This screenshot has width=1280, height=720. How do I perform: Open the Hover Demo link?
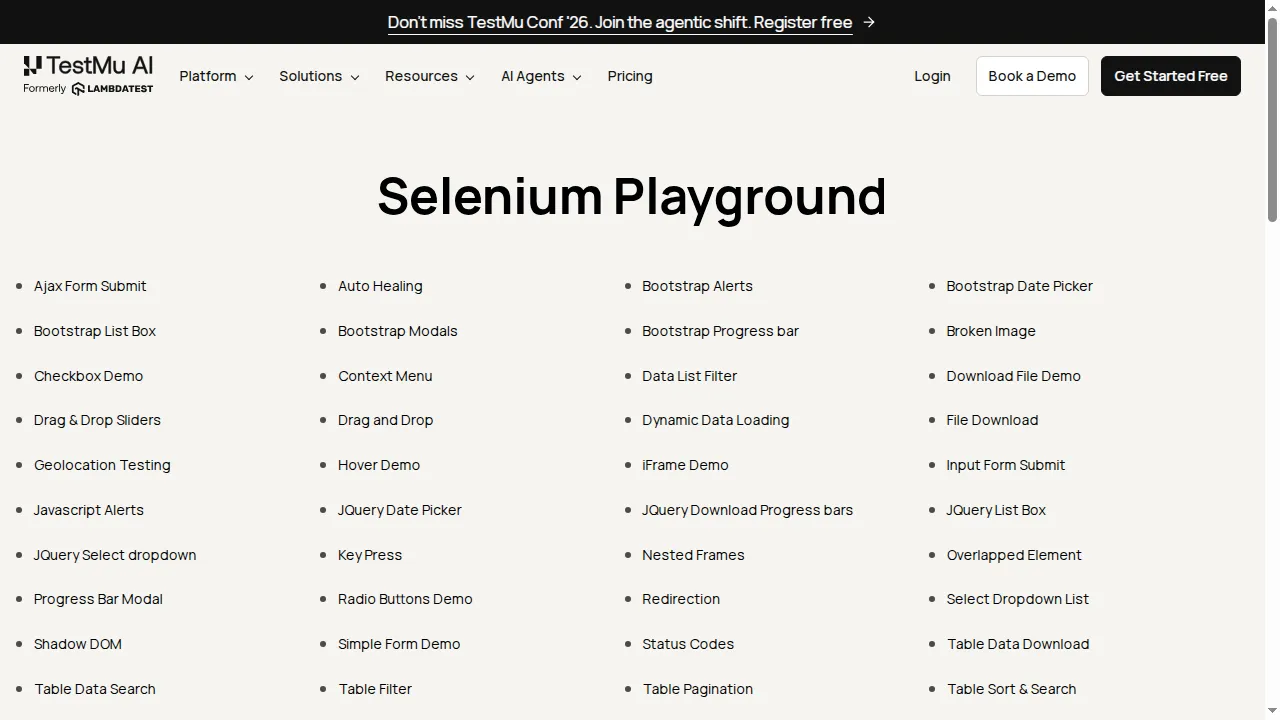click(379, 465)
